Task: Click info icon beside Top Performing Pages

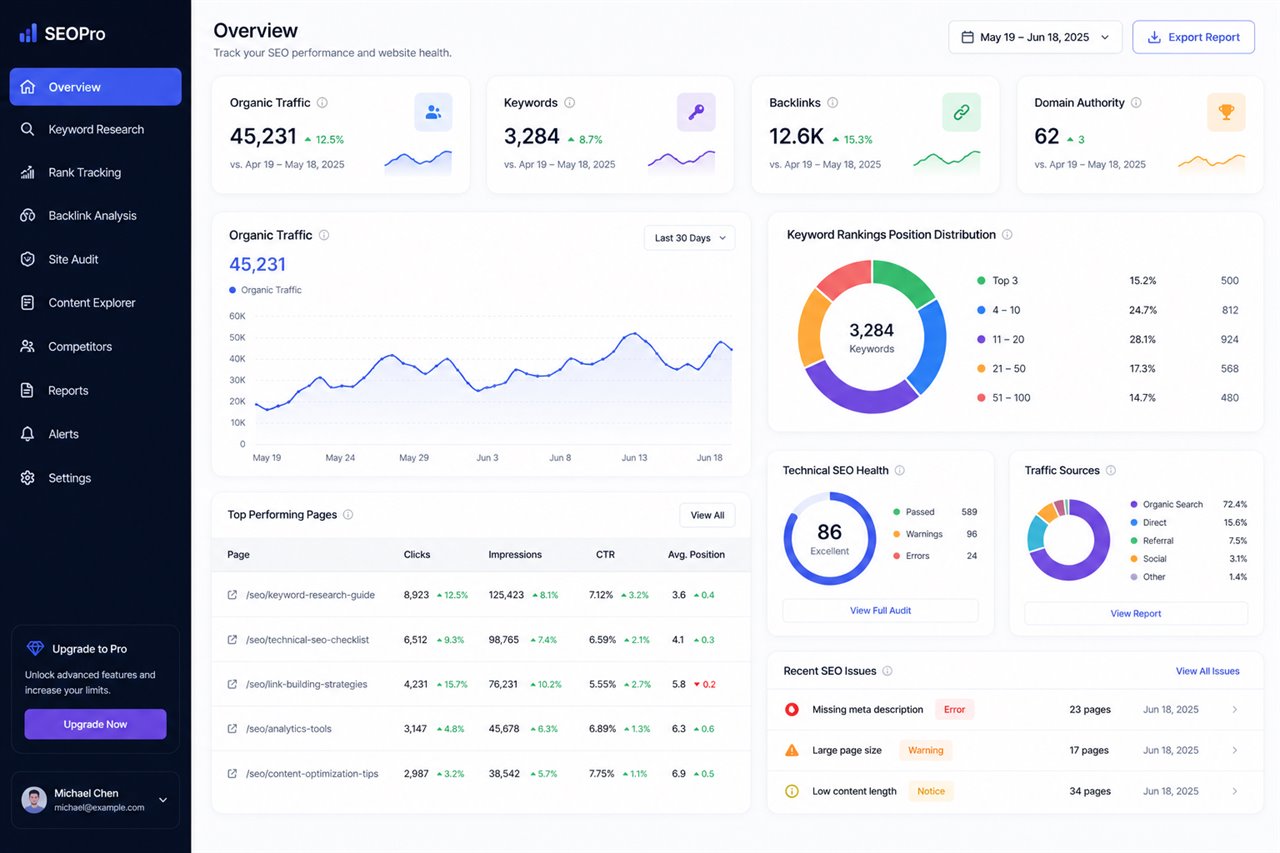Action: [348, 515]
